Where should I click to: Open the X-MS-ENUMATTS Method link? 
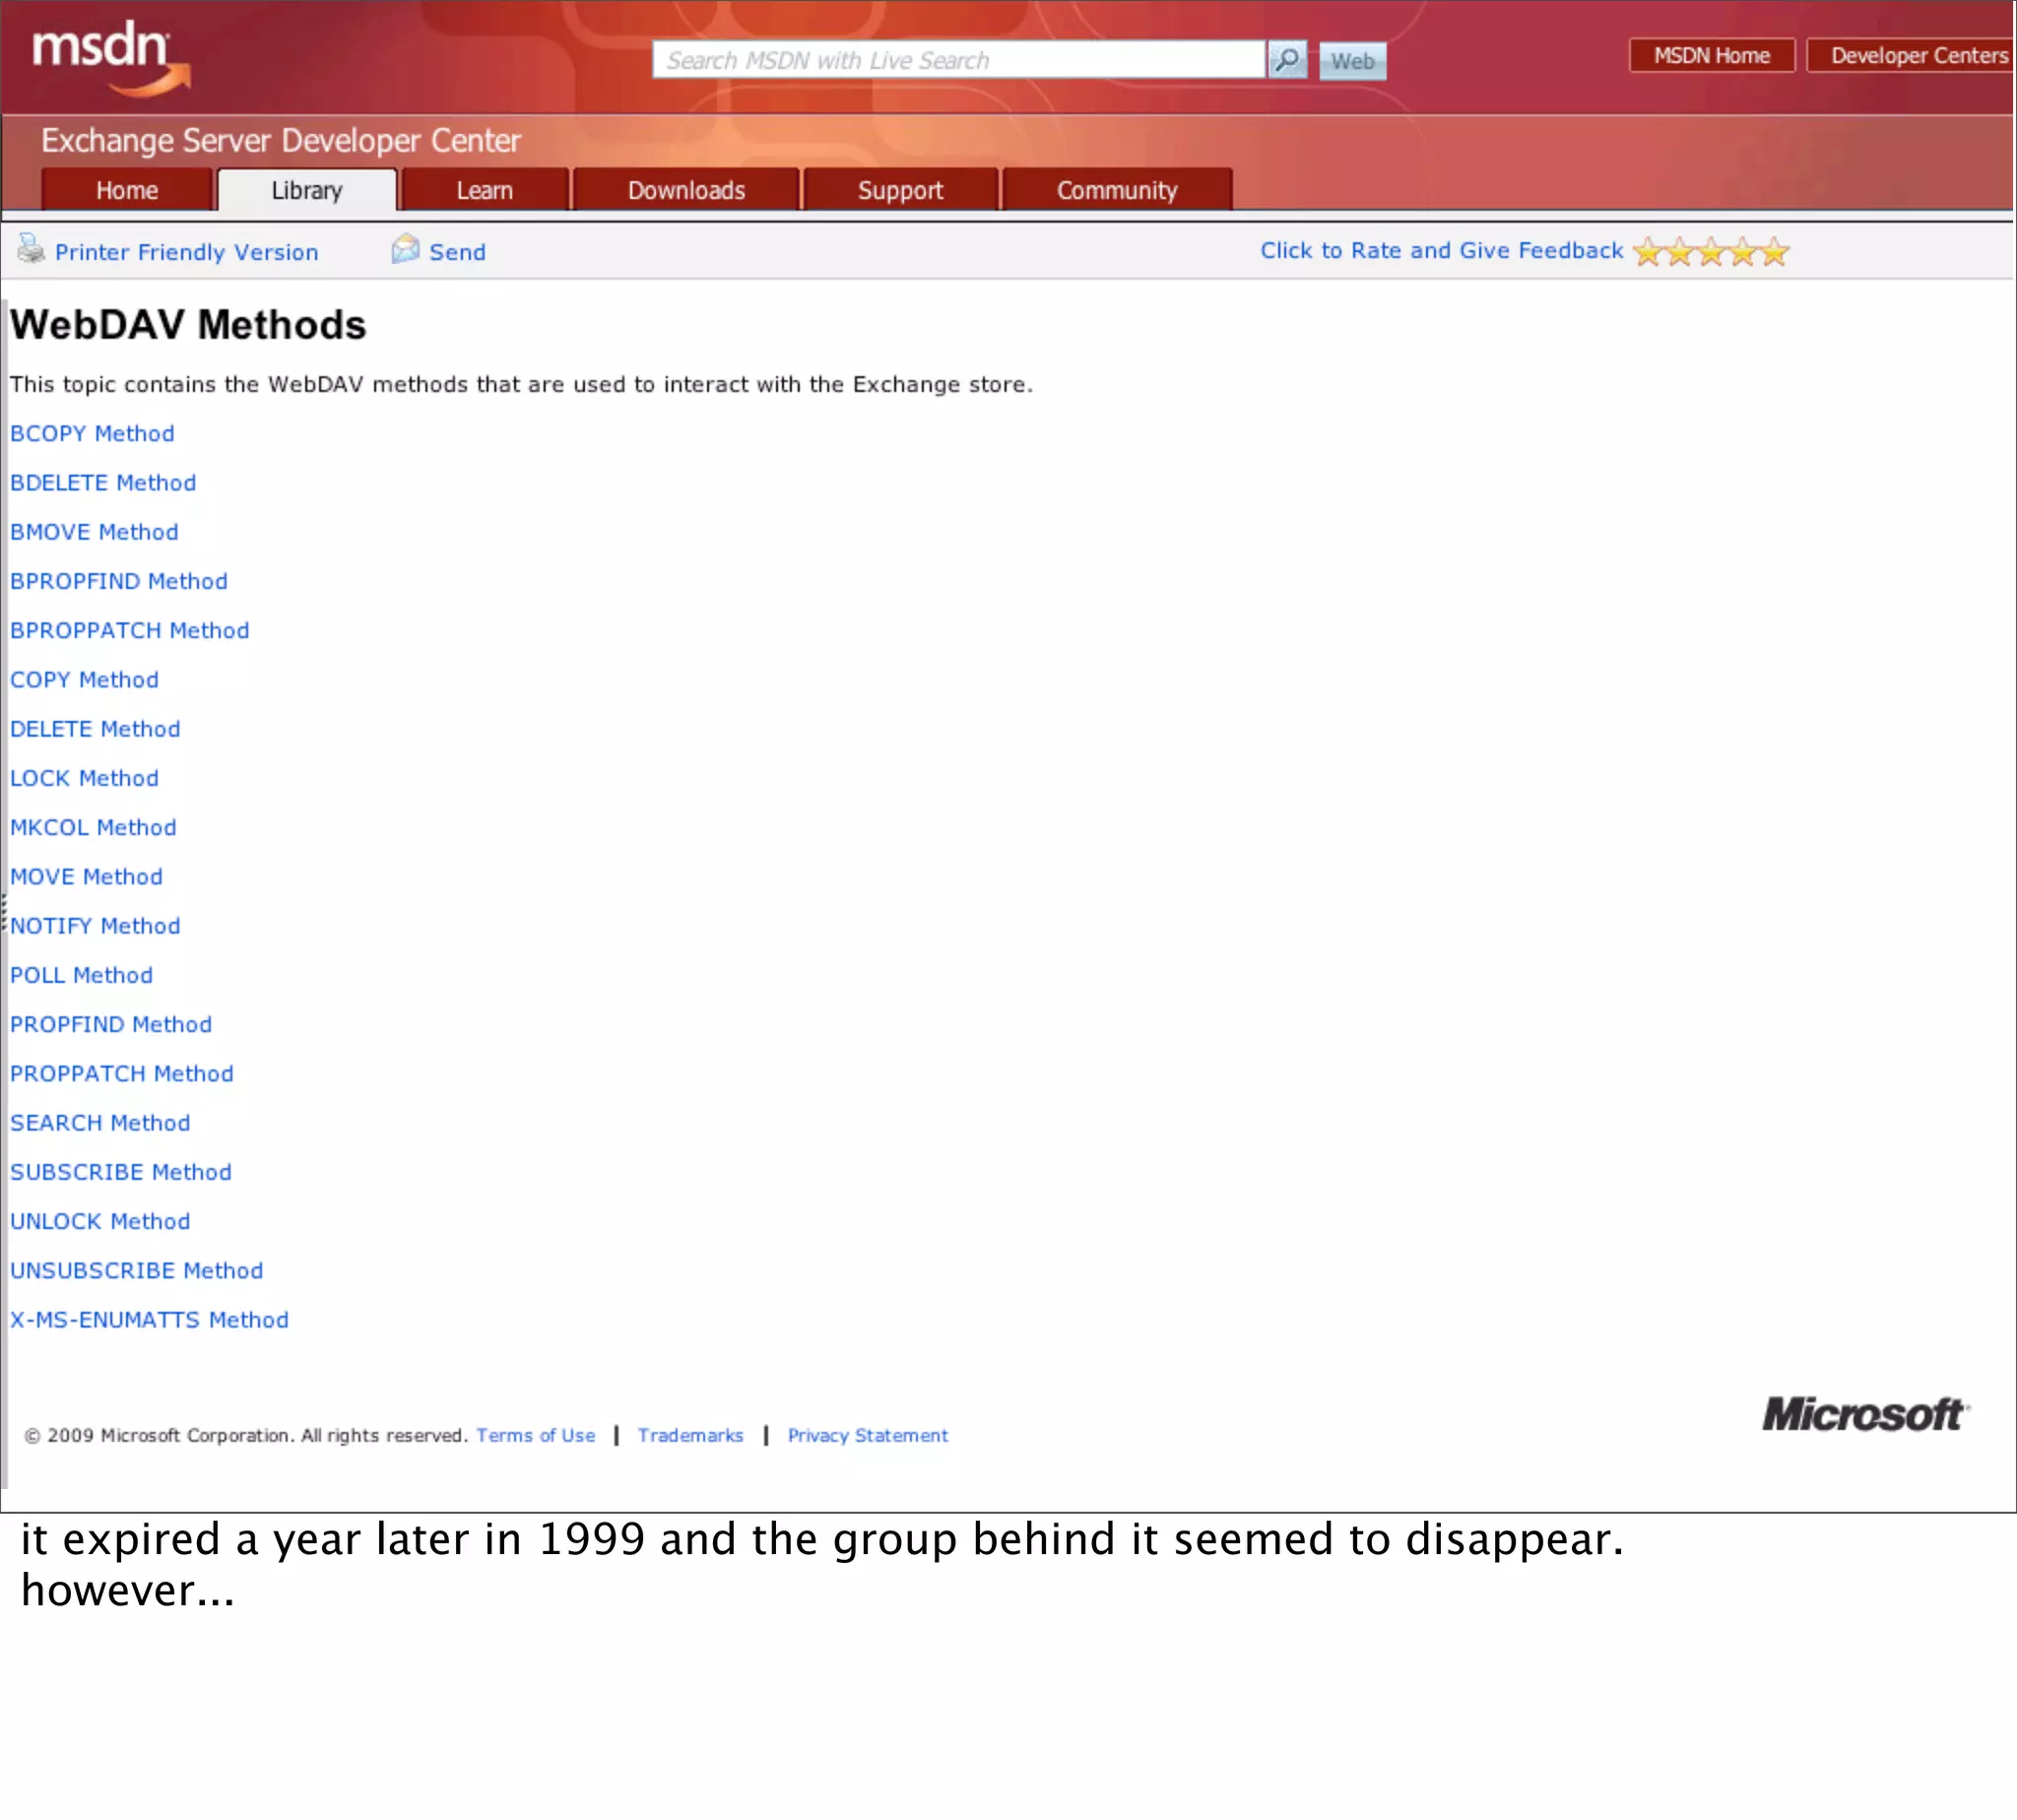point(149,1320)
